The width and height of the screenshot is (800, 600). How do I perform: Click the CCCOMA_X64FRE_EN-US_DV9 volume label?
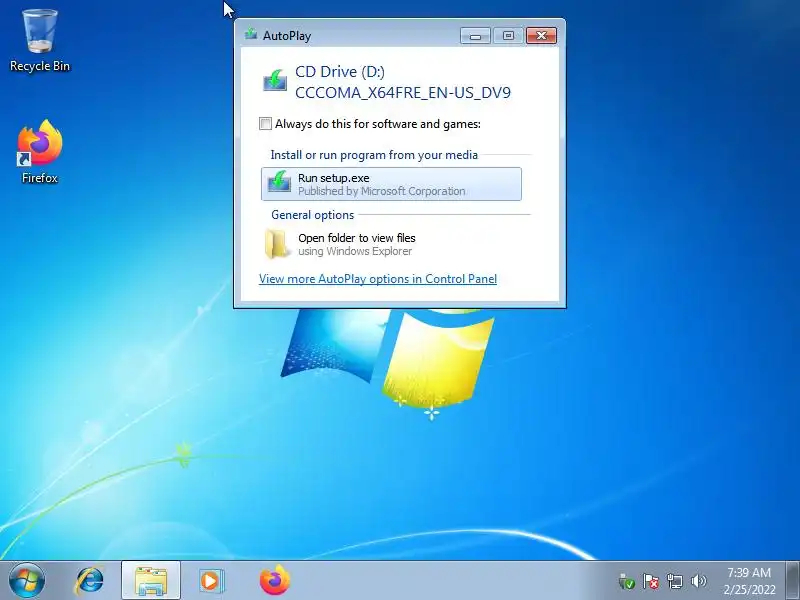click(403, 93)
